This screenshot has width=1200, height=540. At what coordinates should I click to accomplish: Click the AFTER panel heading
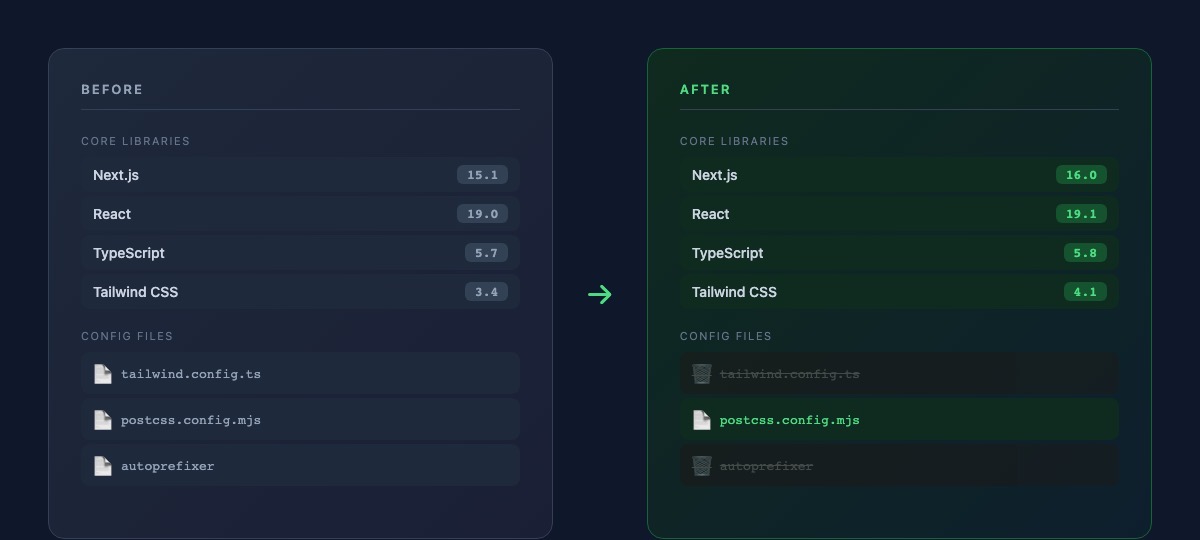[705, 90]
